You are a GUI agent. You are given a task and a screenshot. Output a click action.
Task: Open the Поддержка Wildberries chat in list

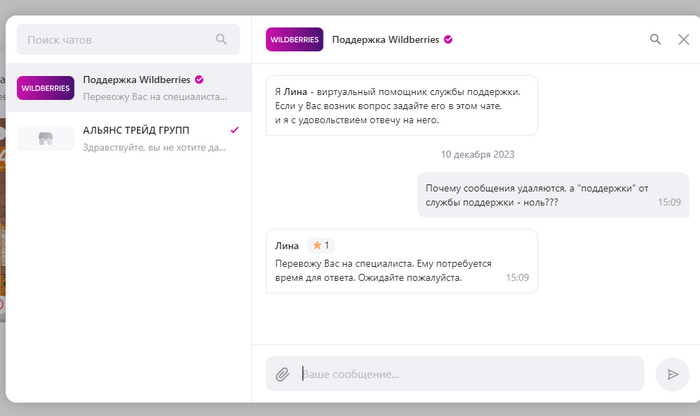(x=129, y=88)
